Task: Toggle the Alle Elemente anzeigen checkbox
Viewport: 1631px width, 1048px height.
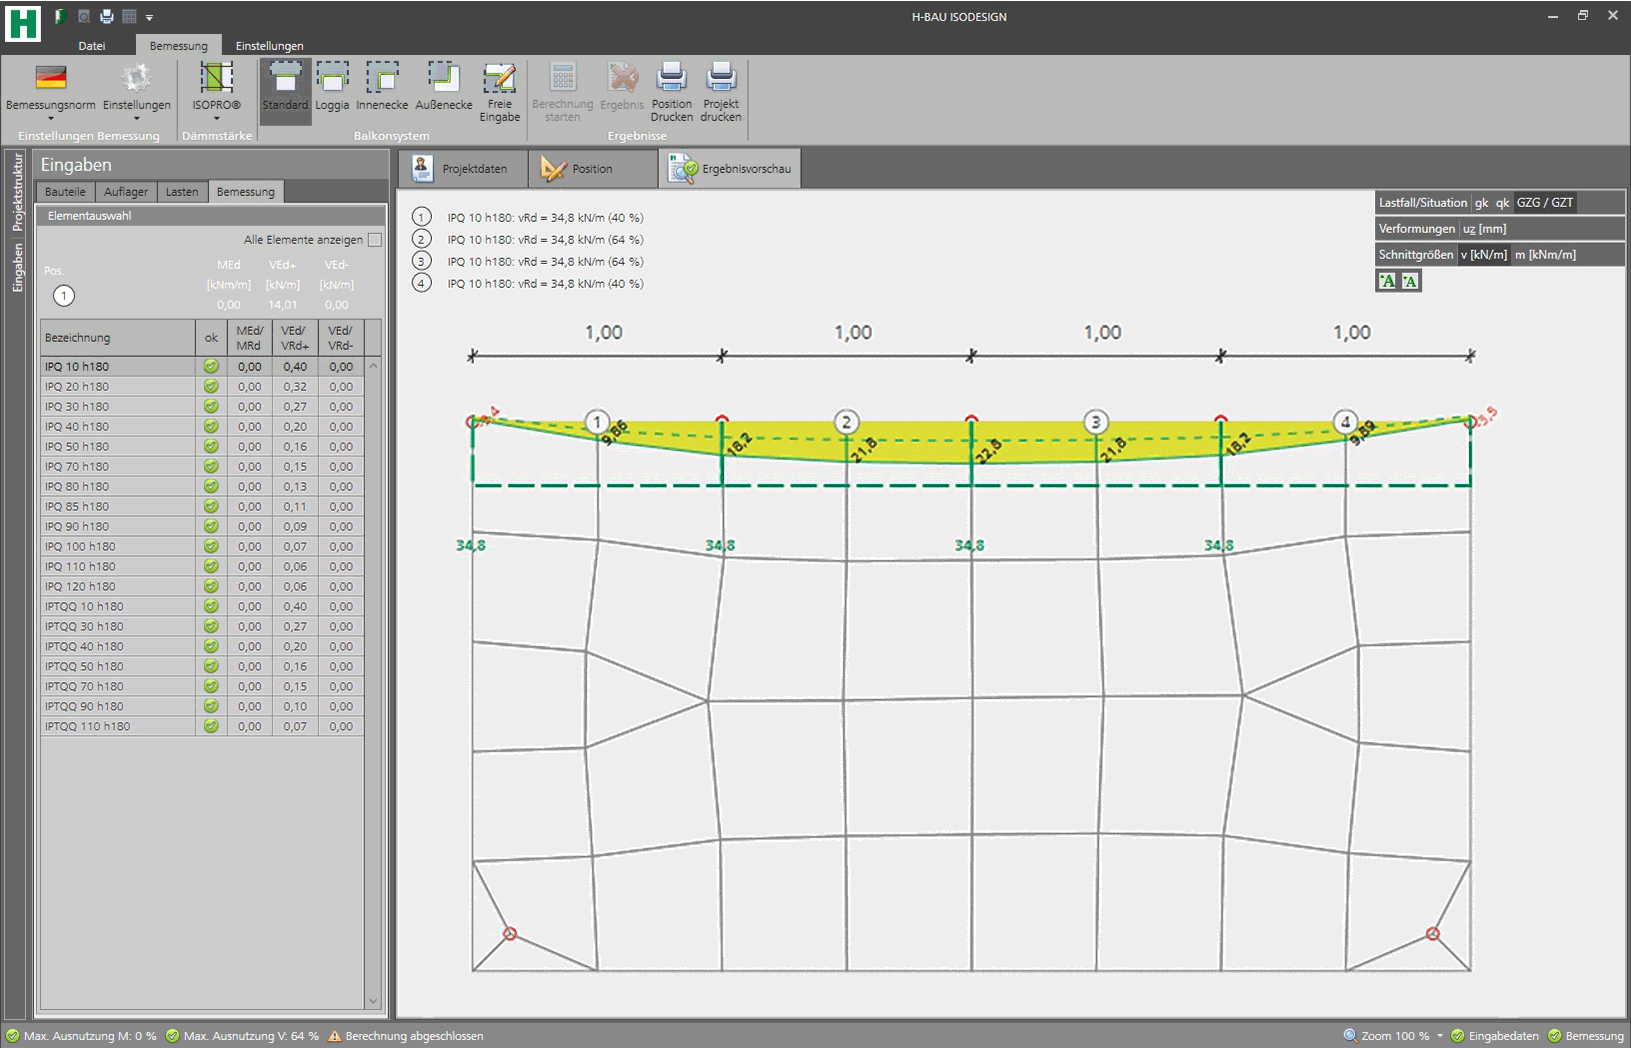Action: [375, 240]
